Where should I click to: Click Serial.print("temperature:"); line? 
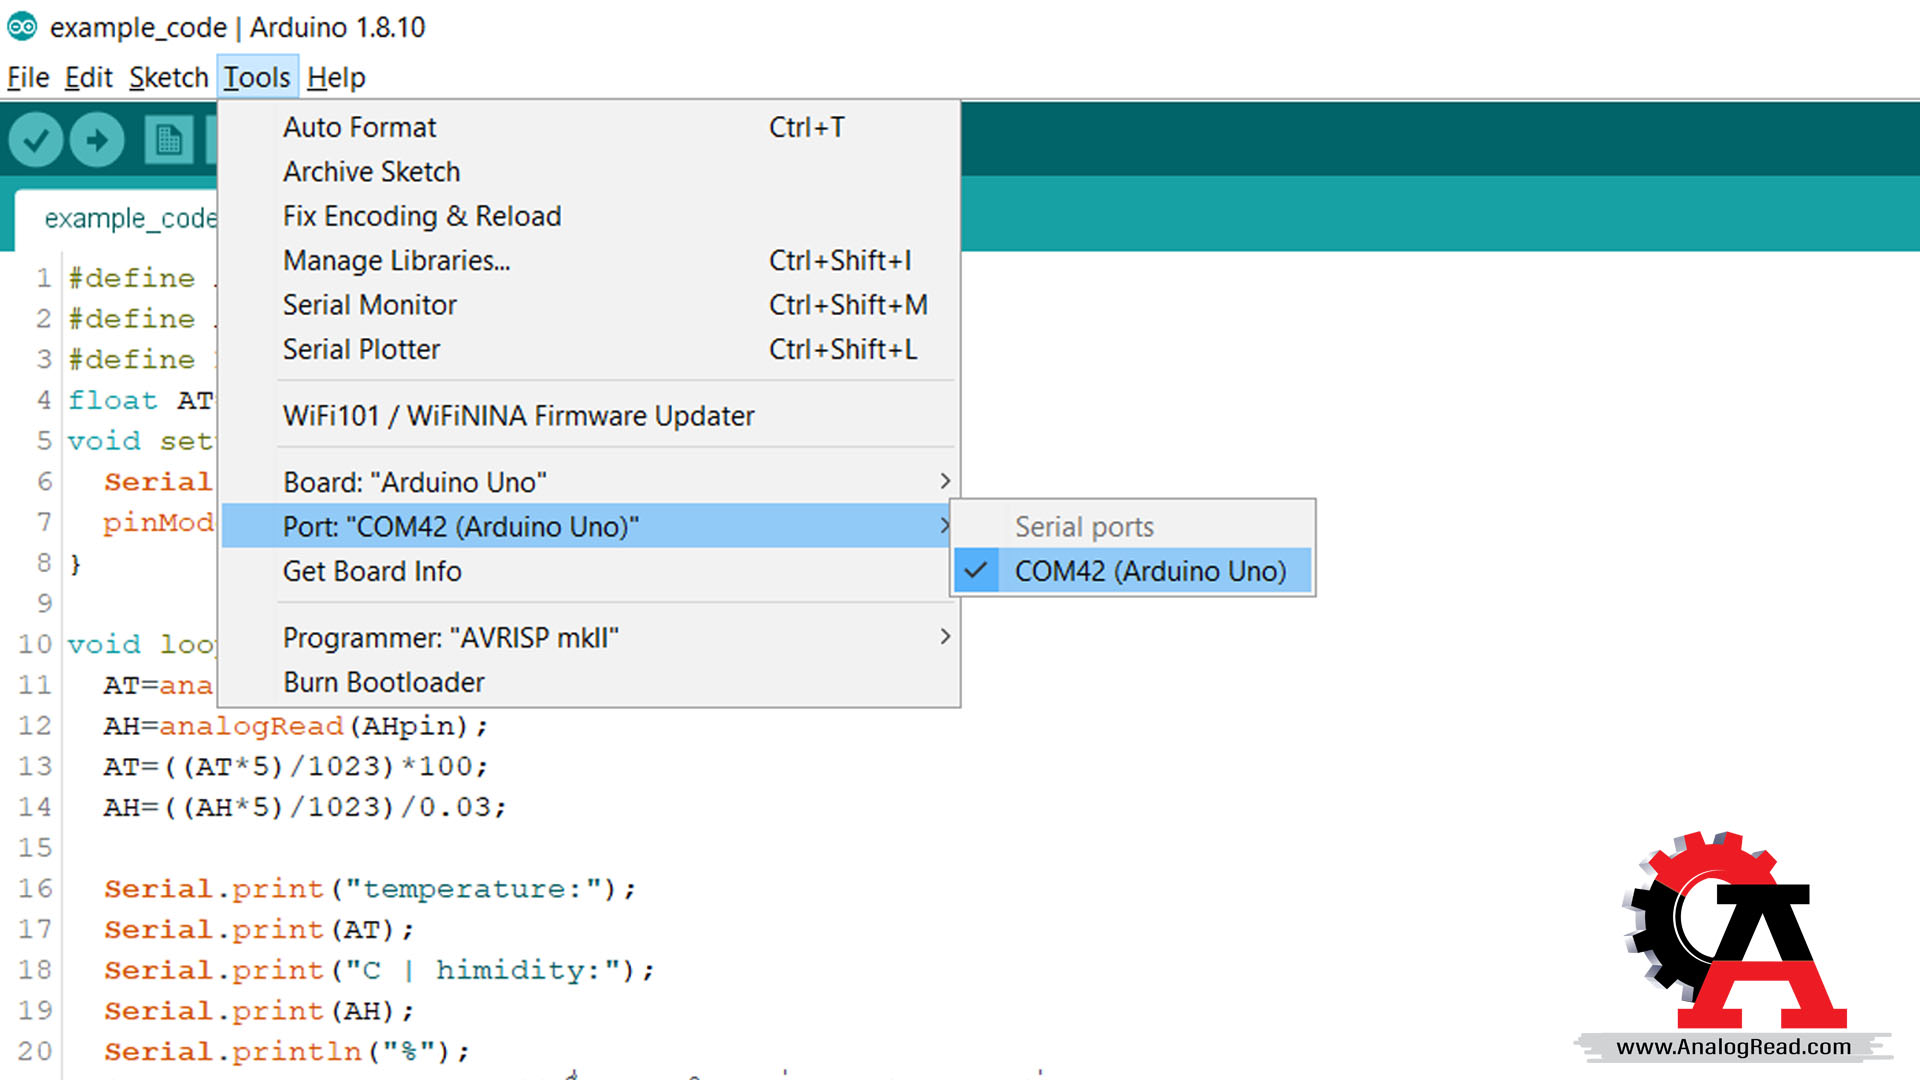pyautogui.click(x=370, y=889)
